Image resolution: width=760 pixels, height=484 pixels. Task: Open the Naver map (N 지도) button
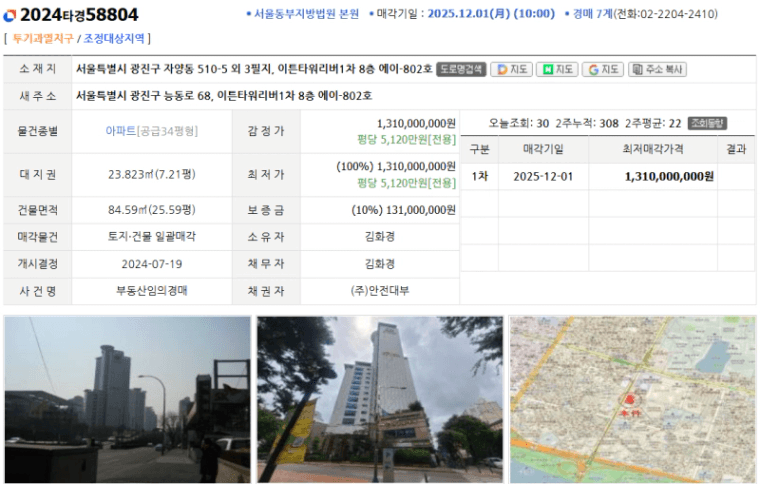pyautogui.click(x=558, y=70)
